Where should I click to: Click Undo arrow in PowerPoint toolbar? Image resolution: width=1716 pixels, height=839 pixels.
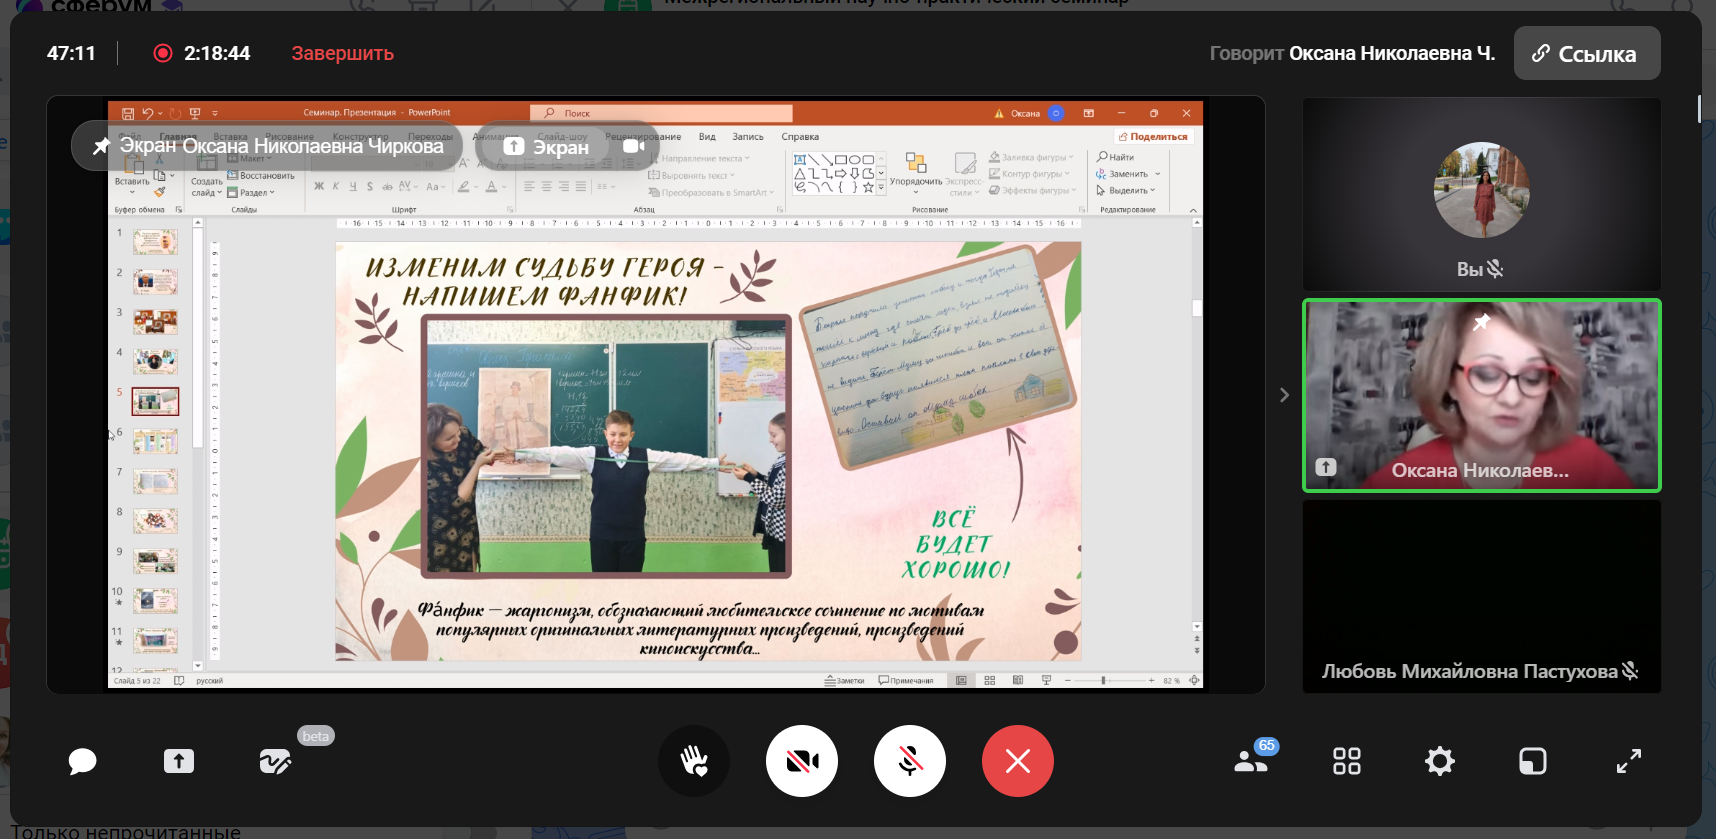pos(148,114)
